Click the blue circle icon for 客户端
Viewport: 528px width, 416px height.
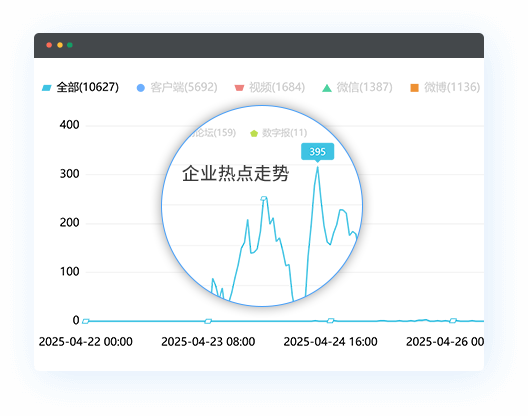point(140,88)
